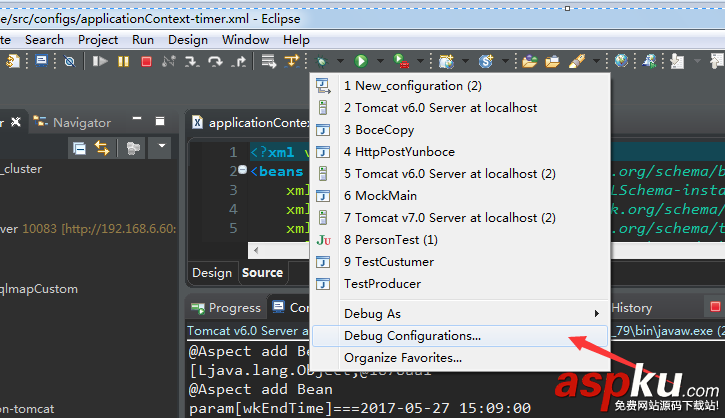The width and height of the screenshot is (725, 418).
Task: Click the Suspend (pause) toolbar icon
Action: [x=123, y=61]
